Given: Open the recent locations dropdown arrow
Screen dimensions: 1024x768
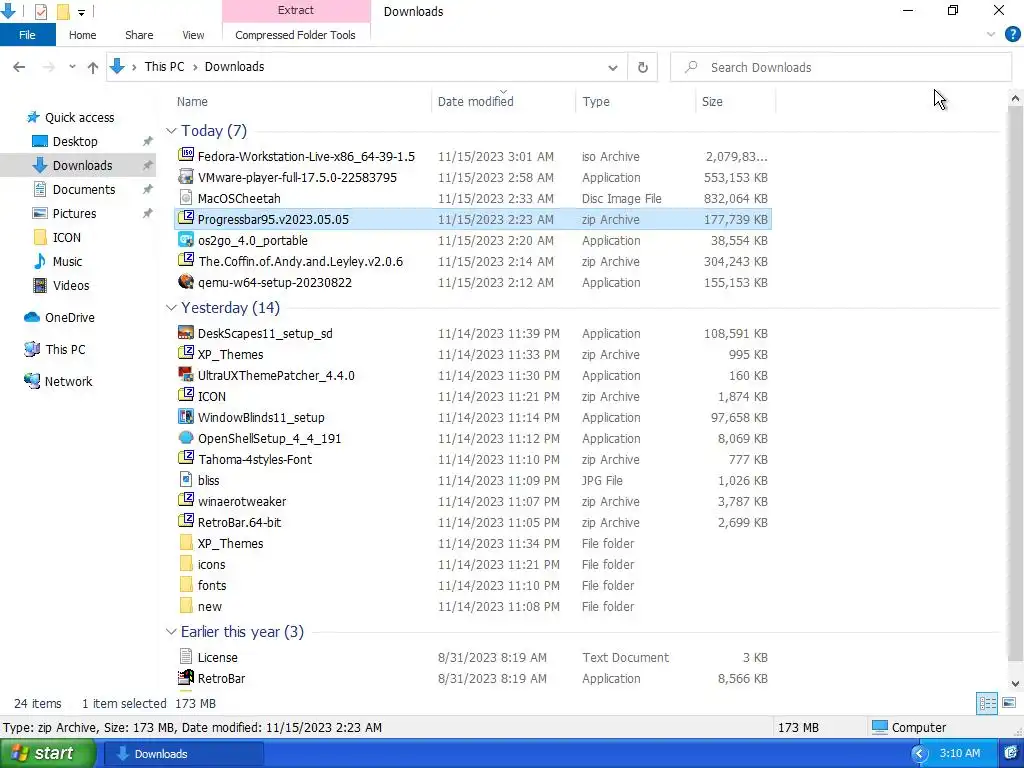Looking at the screenshot, I should (x=72, y=67).
